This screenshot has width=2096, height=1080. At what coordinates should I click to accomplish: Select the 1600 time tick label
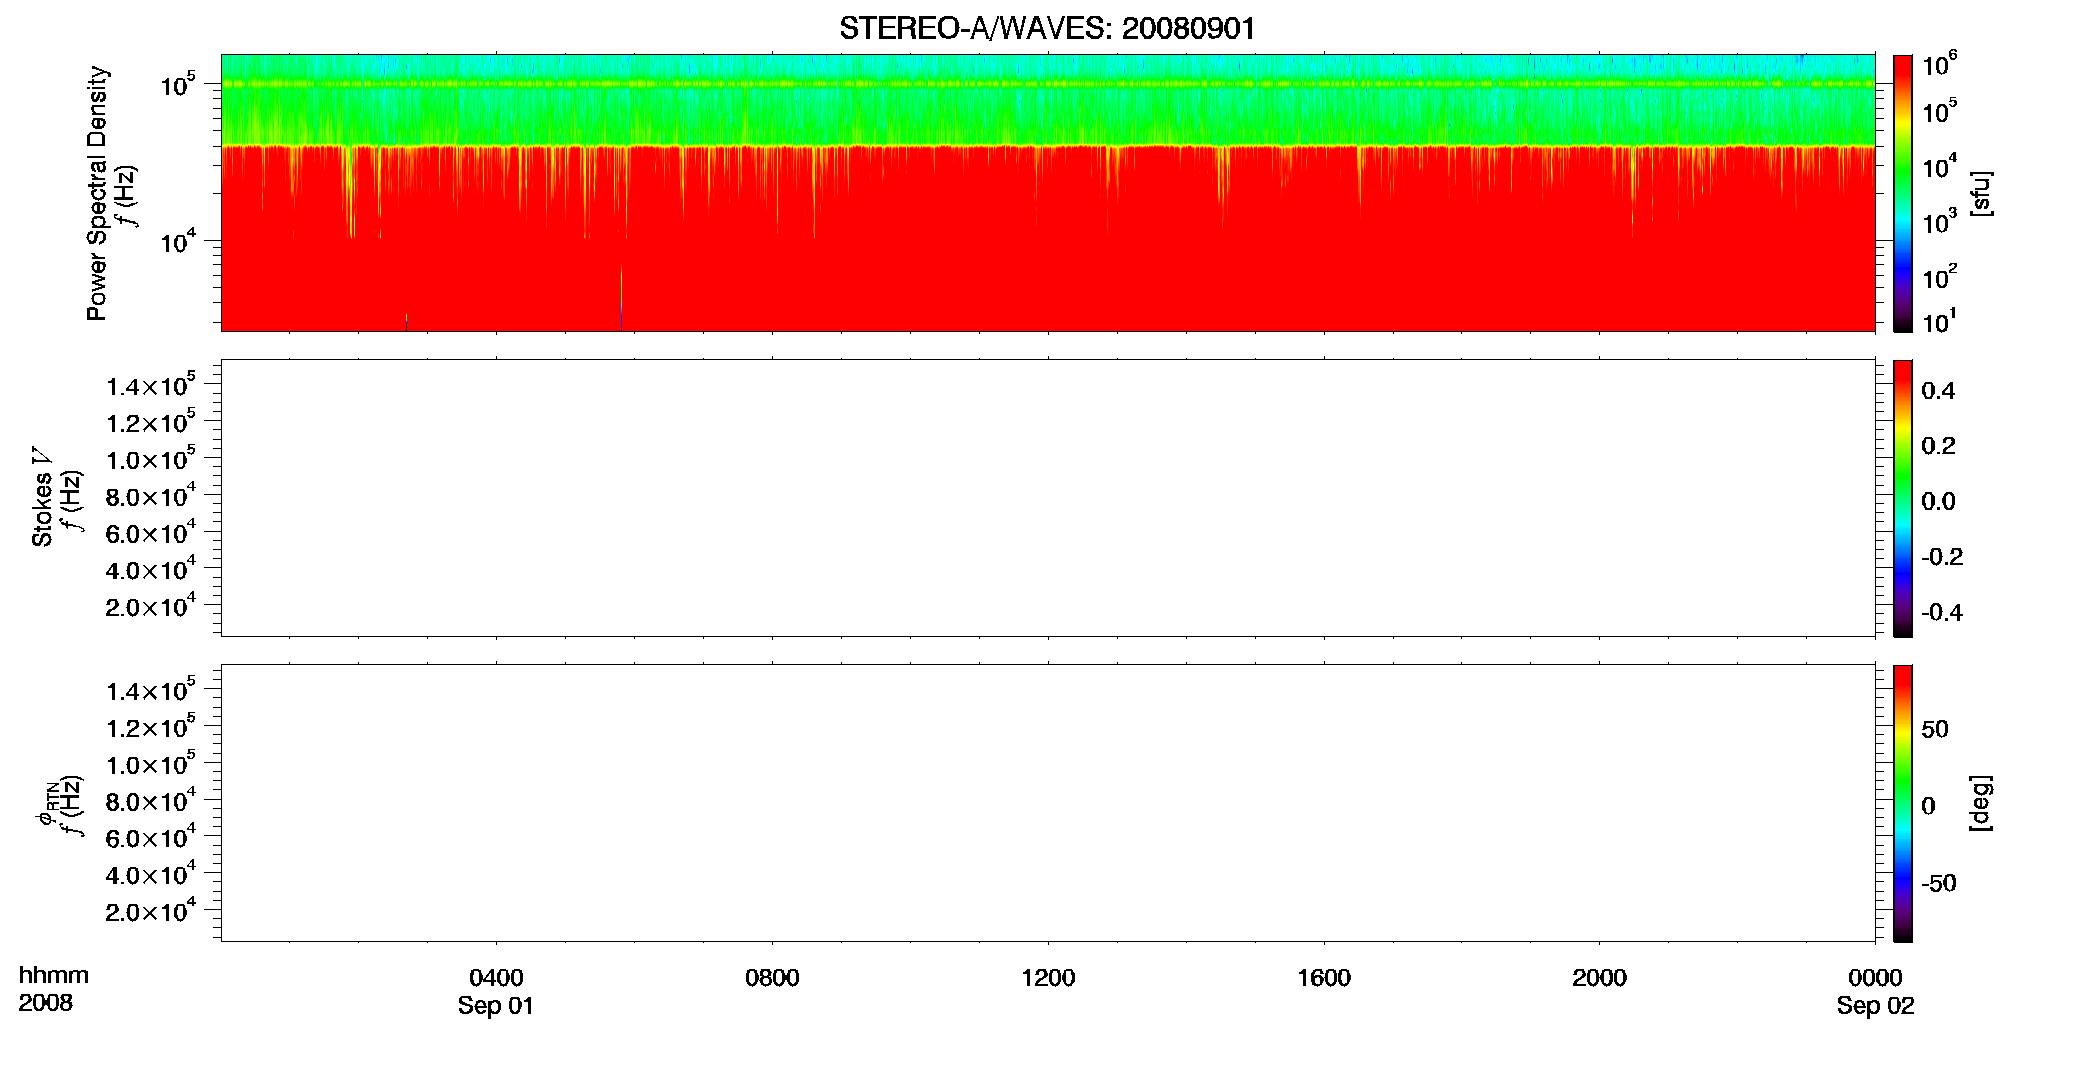pyautogui.click(x=1324, y=978)
